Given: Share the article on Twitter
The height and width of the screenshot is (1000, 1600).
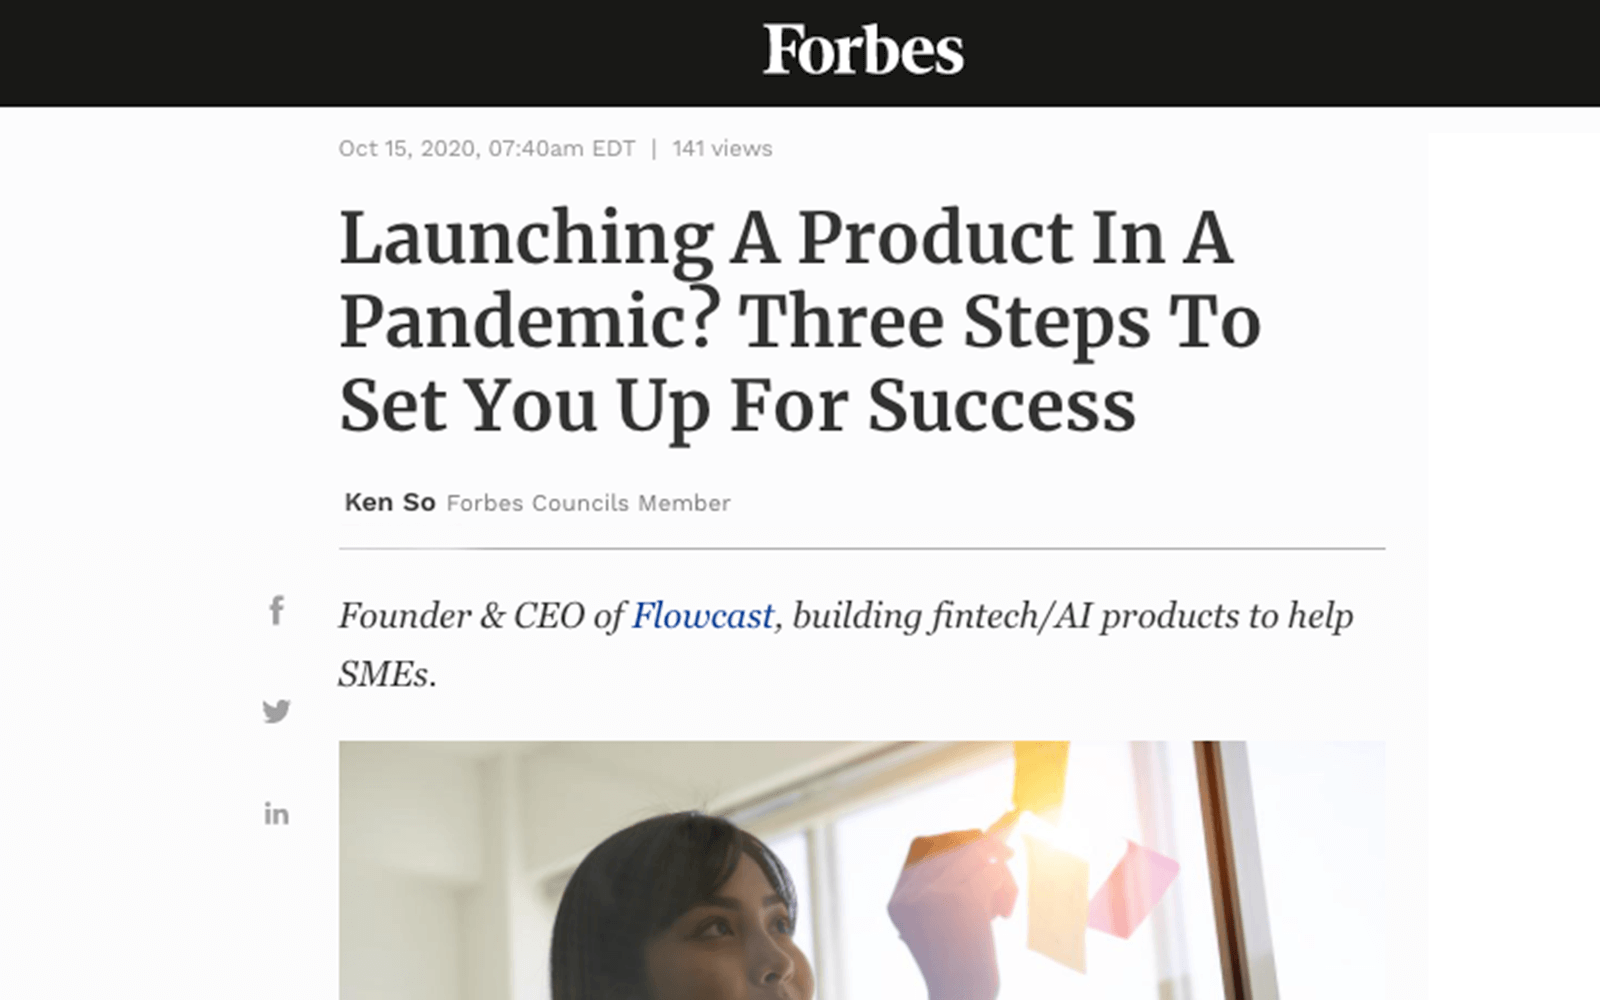Looking at the screenshot, I should [276, 711].
